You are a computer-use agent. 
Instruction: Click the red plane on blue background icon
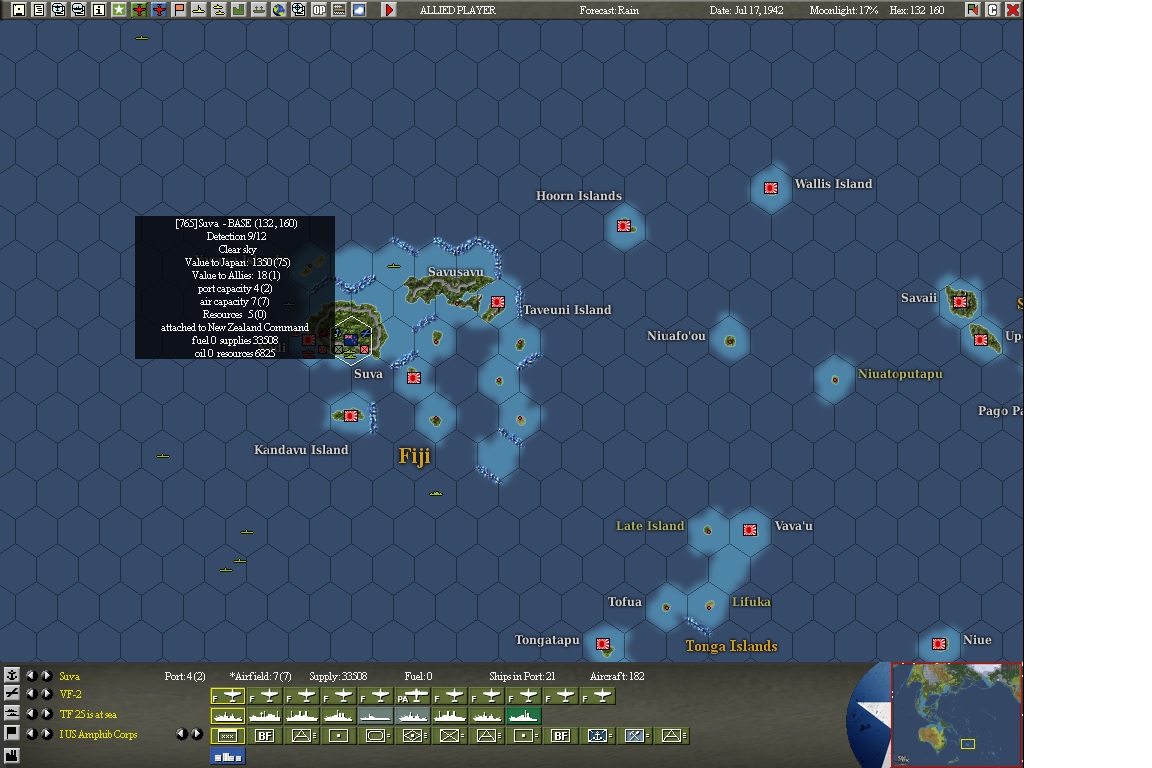tap(159, 10)
